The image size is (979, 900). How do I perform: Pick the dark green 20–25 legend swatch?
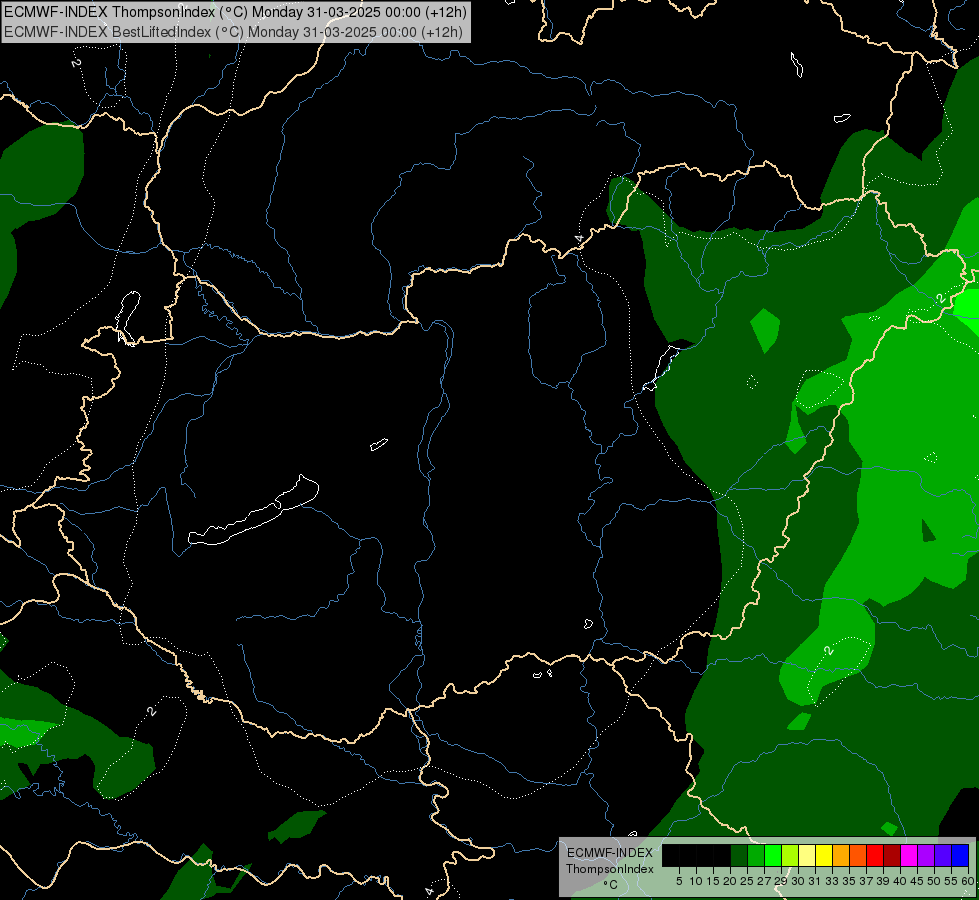[x=739, y=855]
